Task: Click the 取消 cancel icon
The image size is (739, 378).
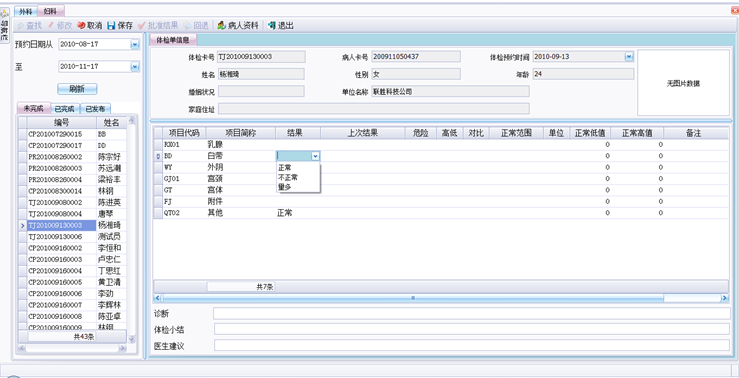Action: click(x=81, y=25)
